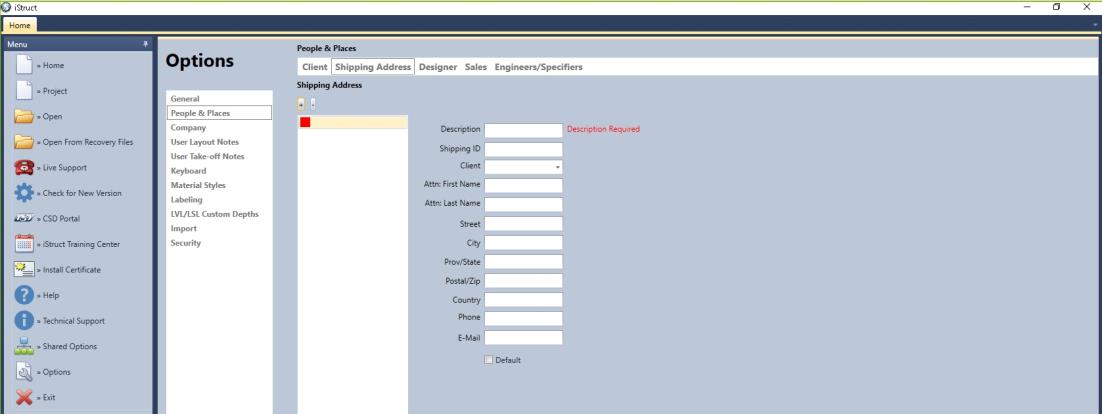
Task: Click the Postal/Zip input field
Action: pos(524,280)
